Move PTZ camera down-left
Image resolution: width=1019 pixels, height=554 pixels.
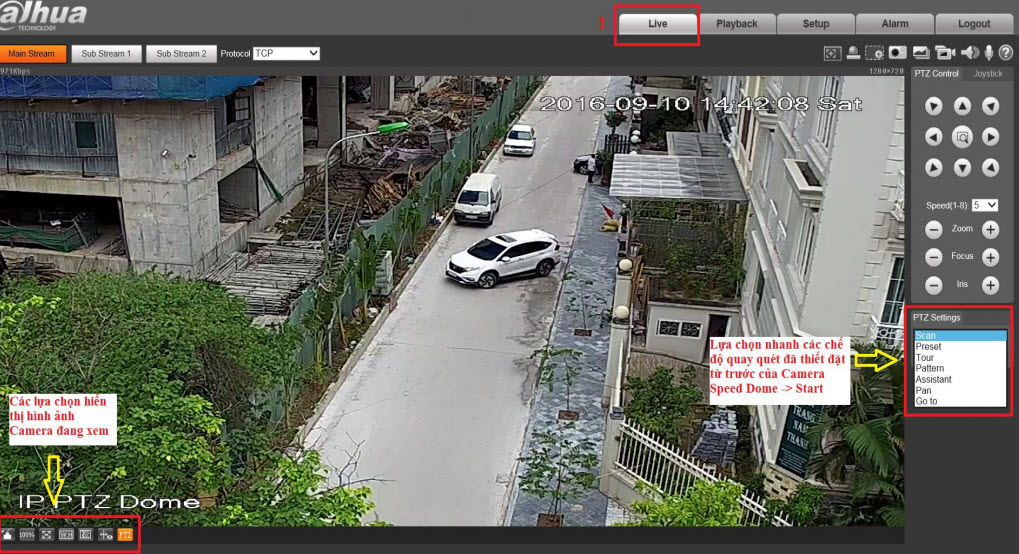point(934,168)
